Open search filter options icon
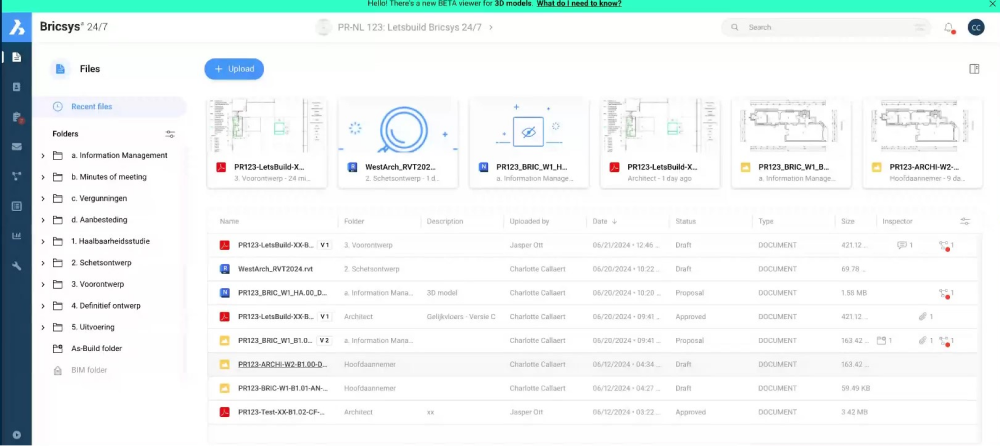1000x446 pixels. [920, 27]
